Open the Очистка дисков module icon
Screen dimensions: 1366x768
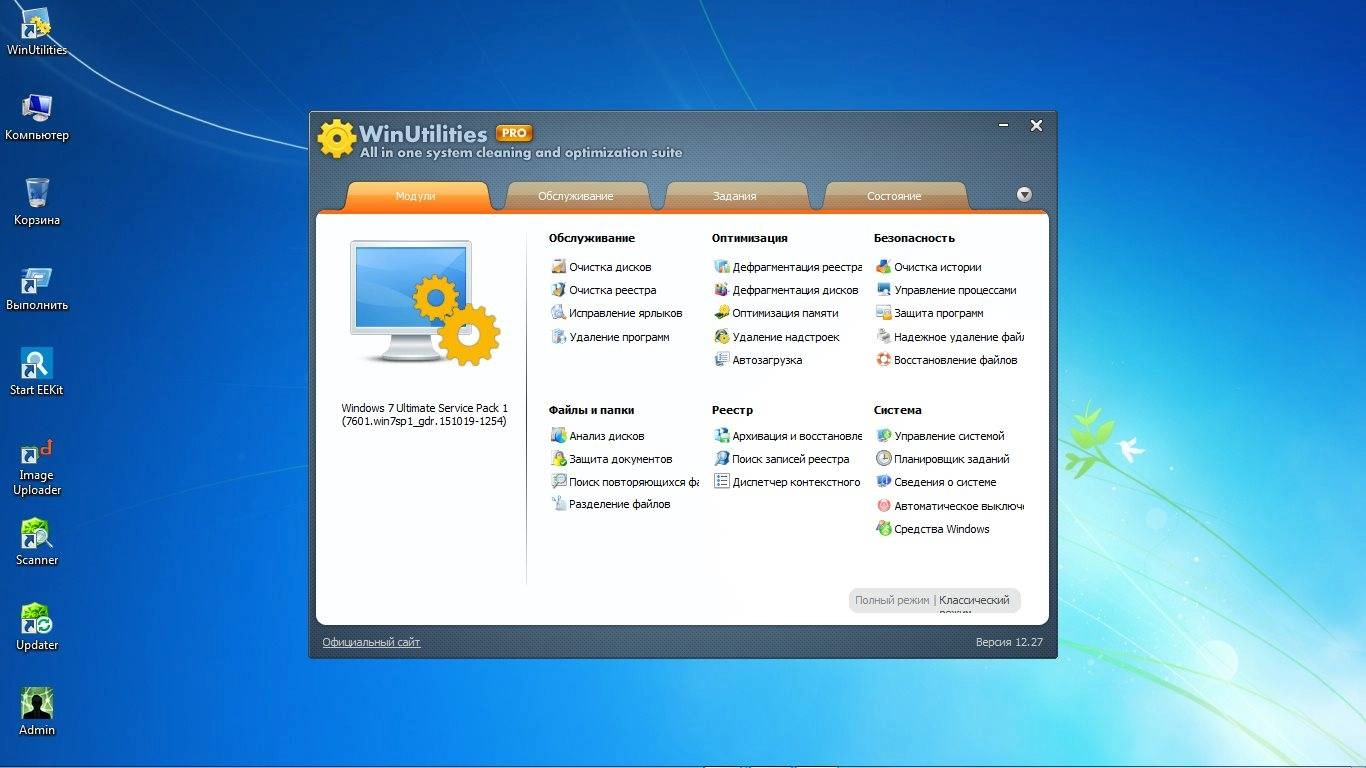pyautogui.click(x=559, y=267)
